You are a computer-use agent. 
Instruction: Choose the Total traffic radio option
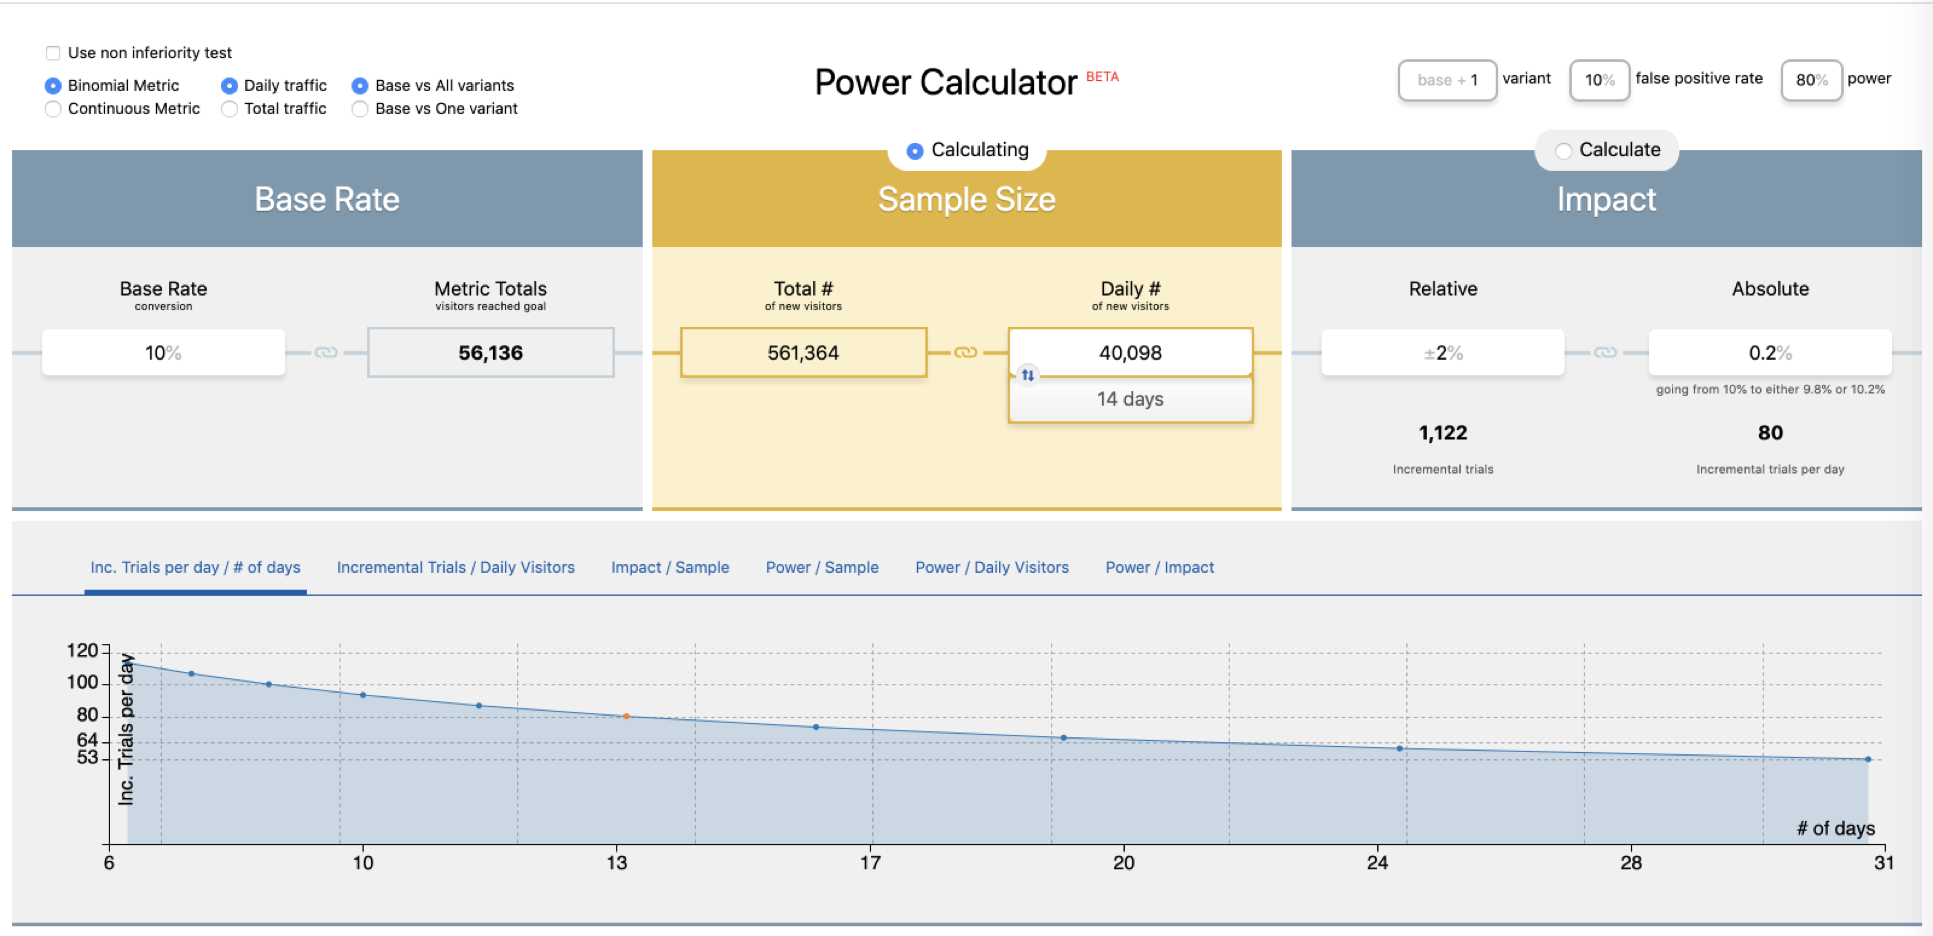coord(229,108)
